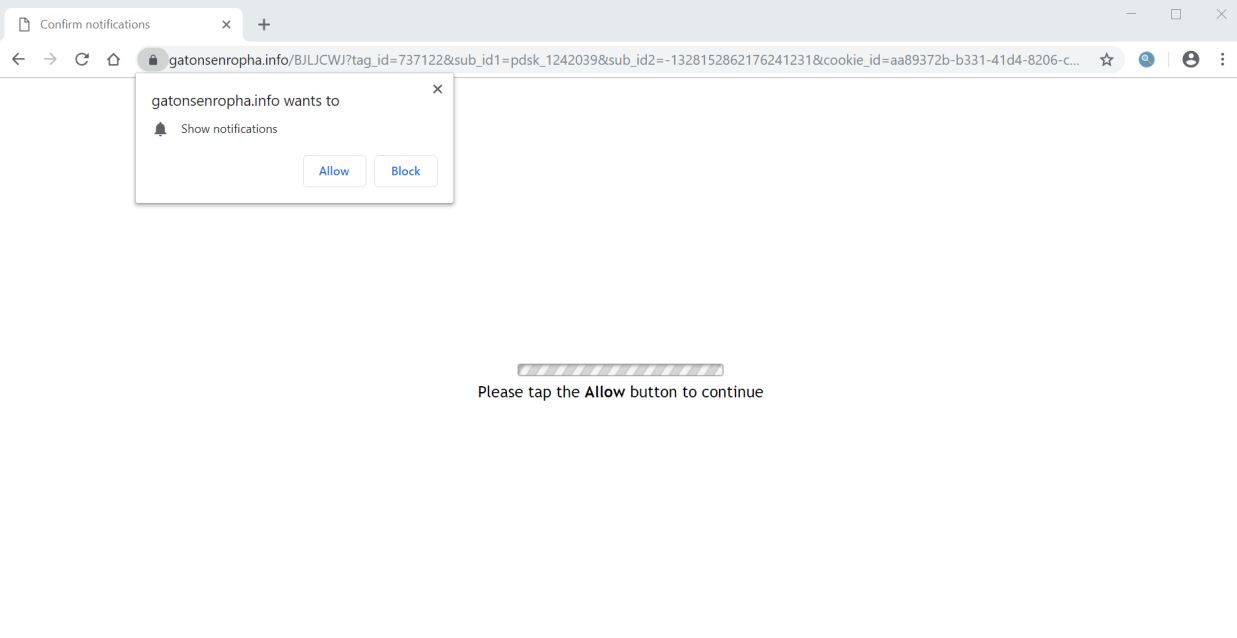Open a new tab with the plus button
The width and height of the screenshot is (1237, 638).
pos(263,24)
